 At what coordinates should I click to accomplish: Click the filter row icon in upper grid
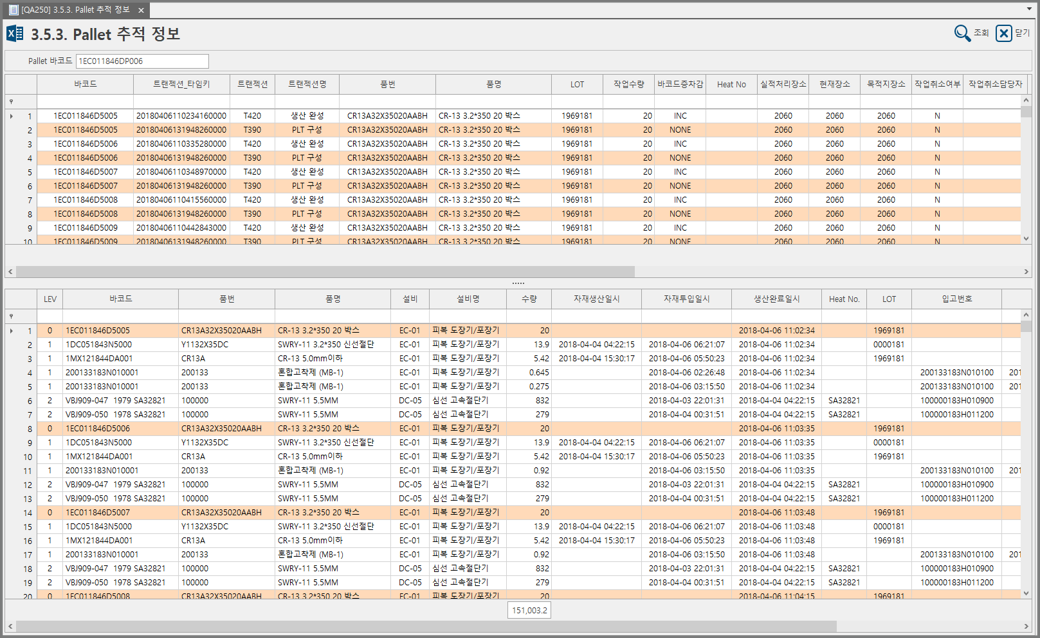tap(11, 101)
